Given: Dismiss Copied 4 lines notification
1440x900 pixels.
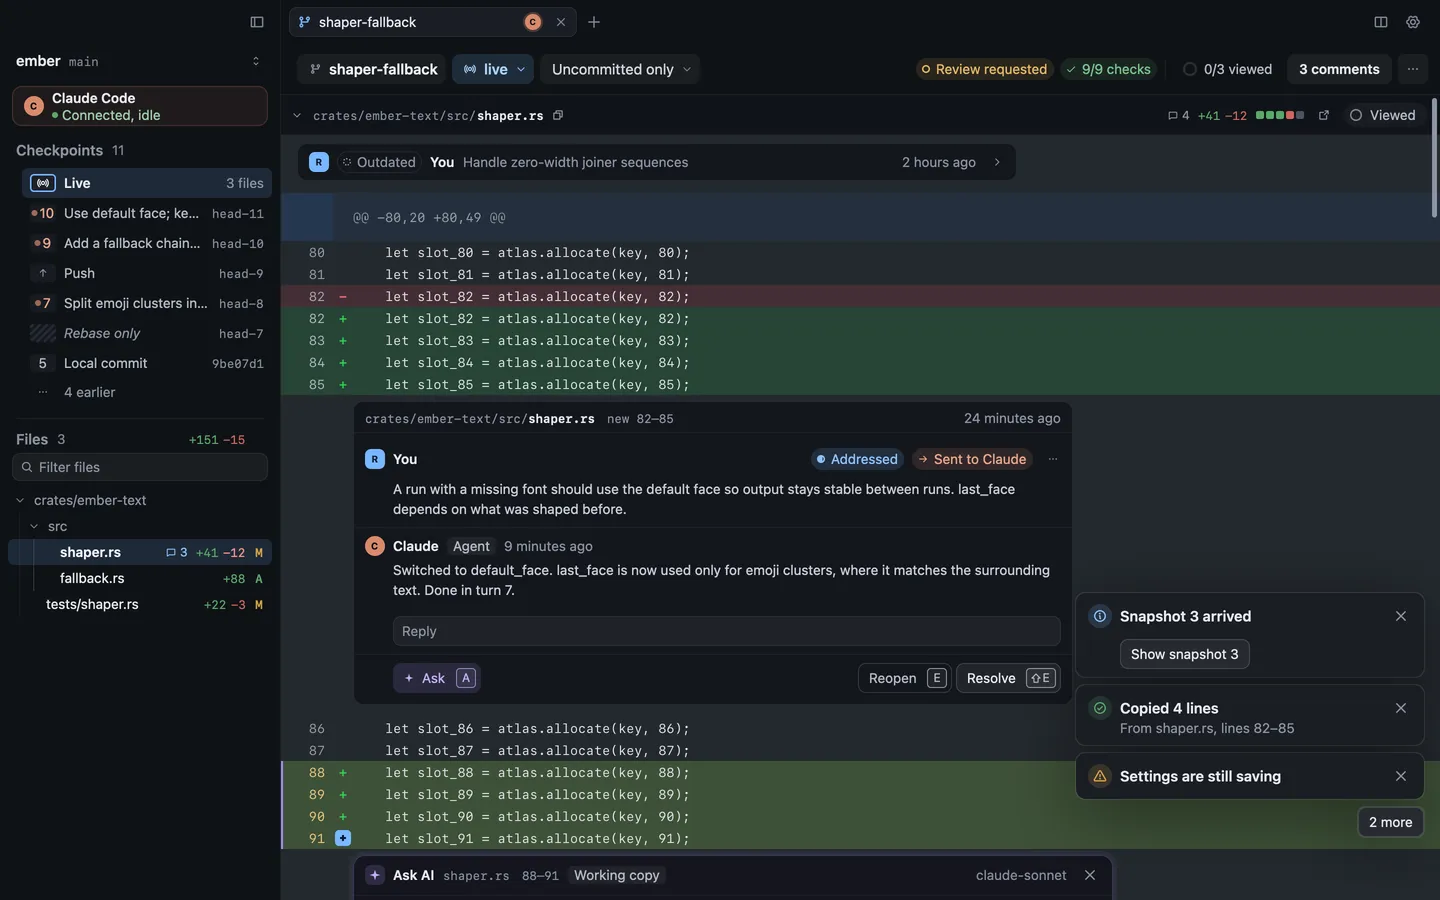Looking at the screenshot, I should [x=1401, y=708].
